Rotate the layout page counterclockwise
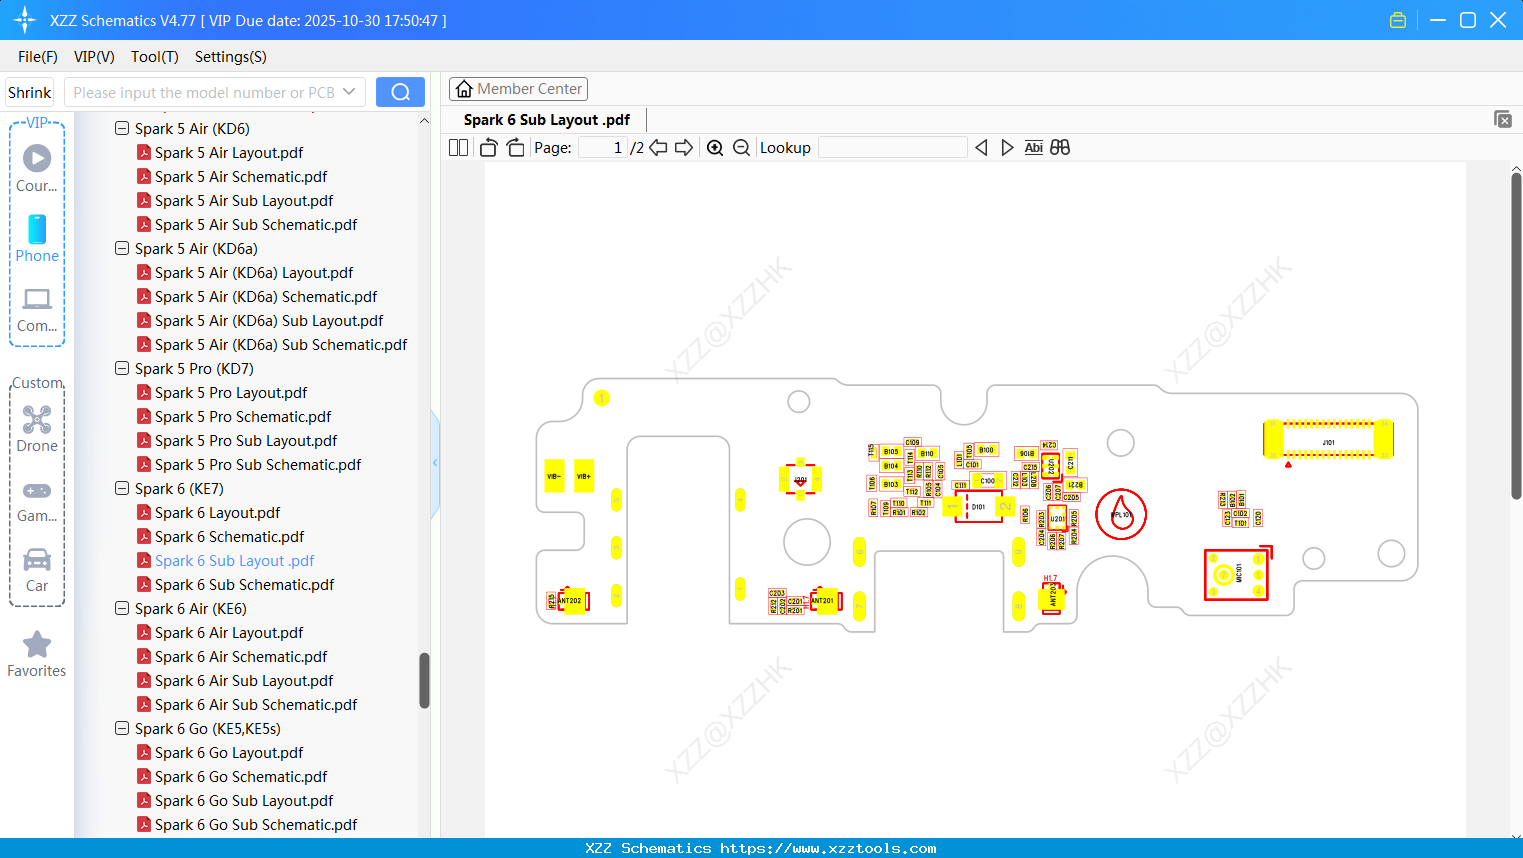Screen dimensions: 1523x858 487,146
